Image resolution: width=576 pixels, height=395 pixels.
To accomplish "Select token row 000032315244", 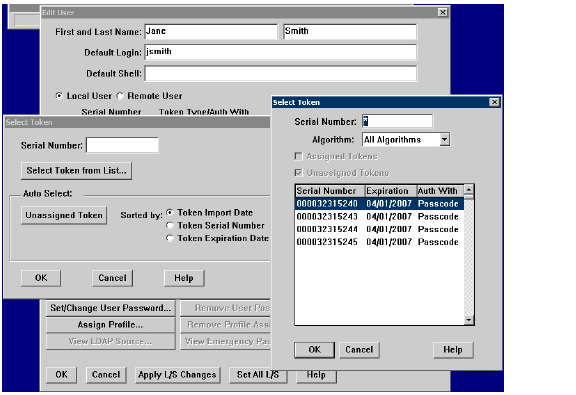I will tap(379, 229).
